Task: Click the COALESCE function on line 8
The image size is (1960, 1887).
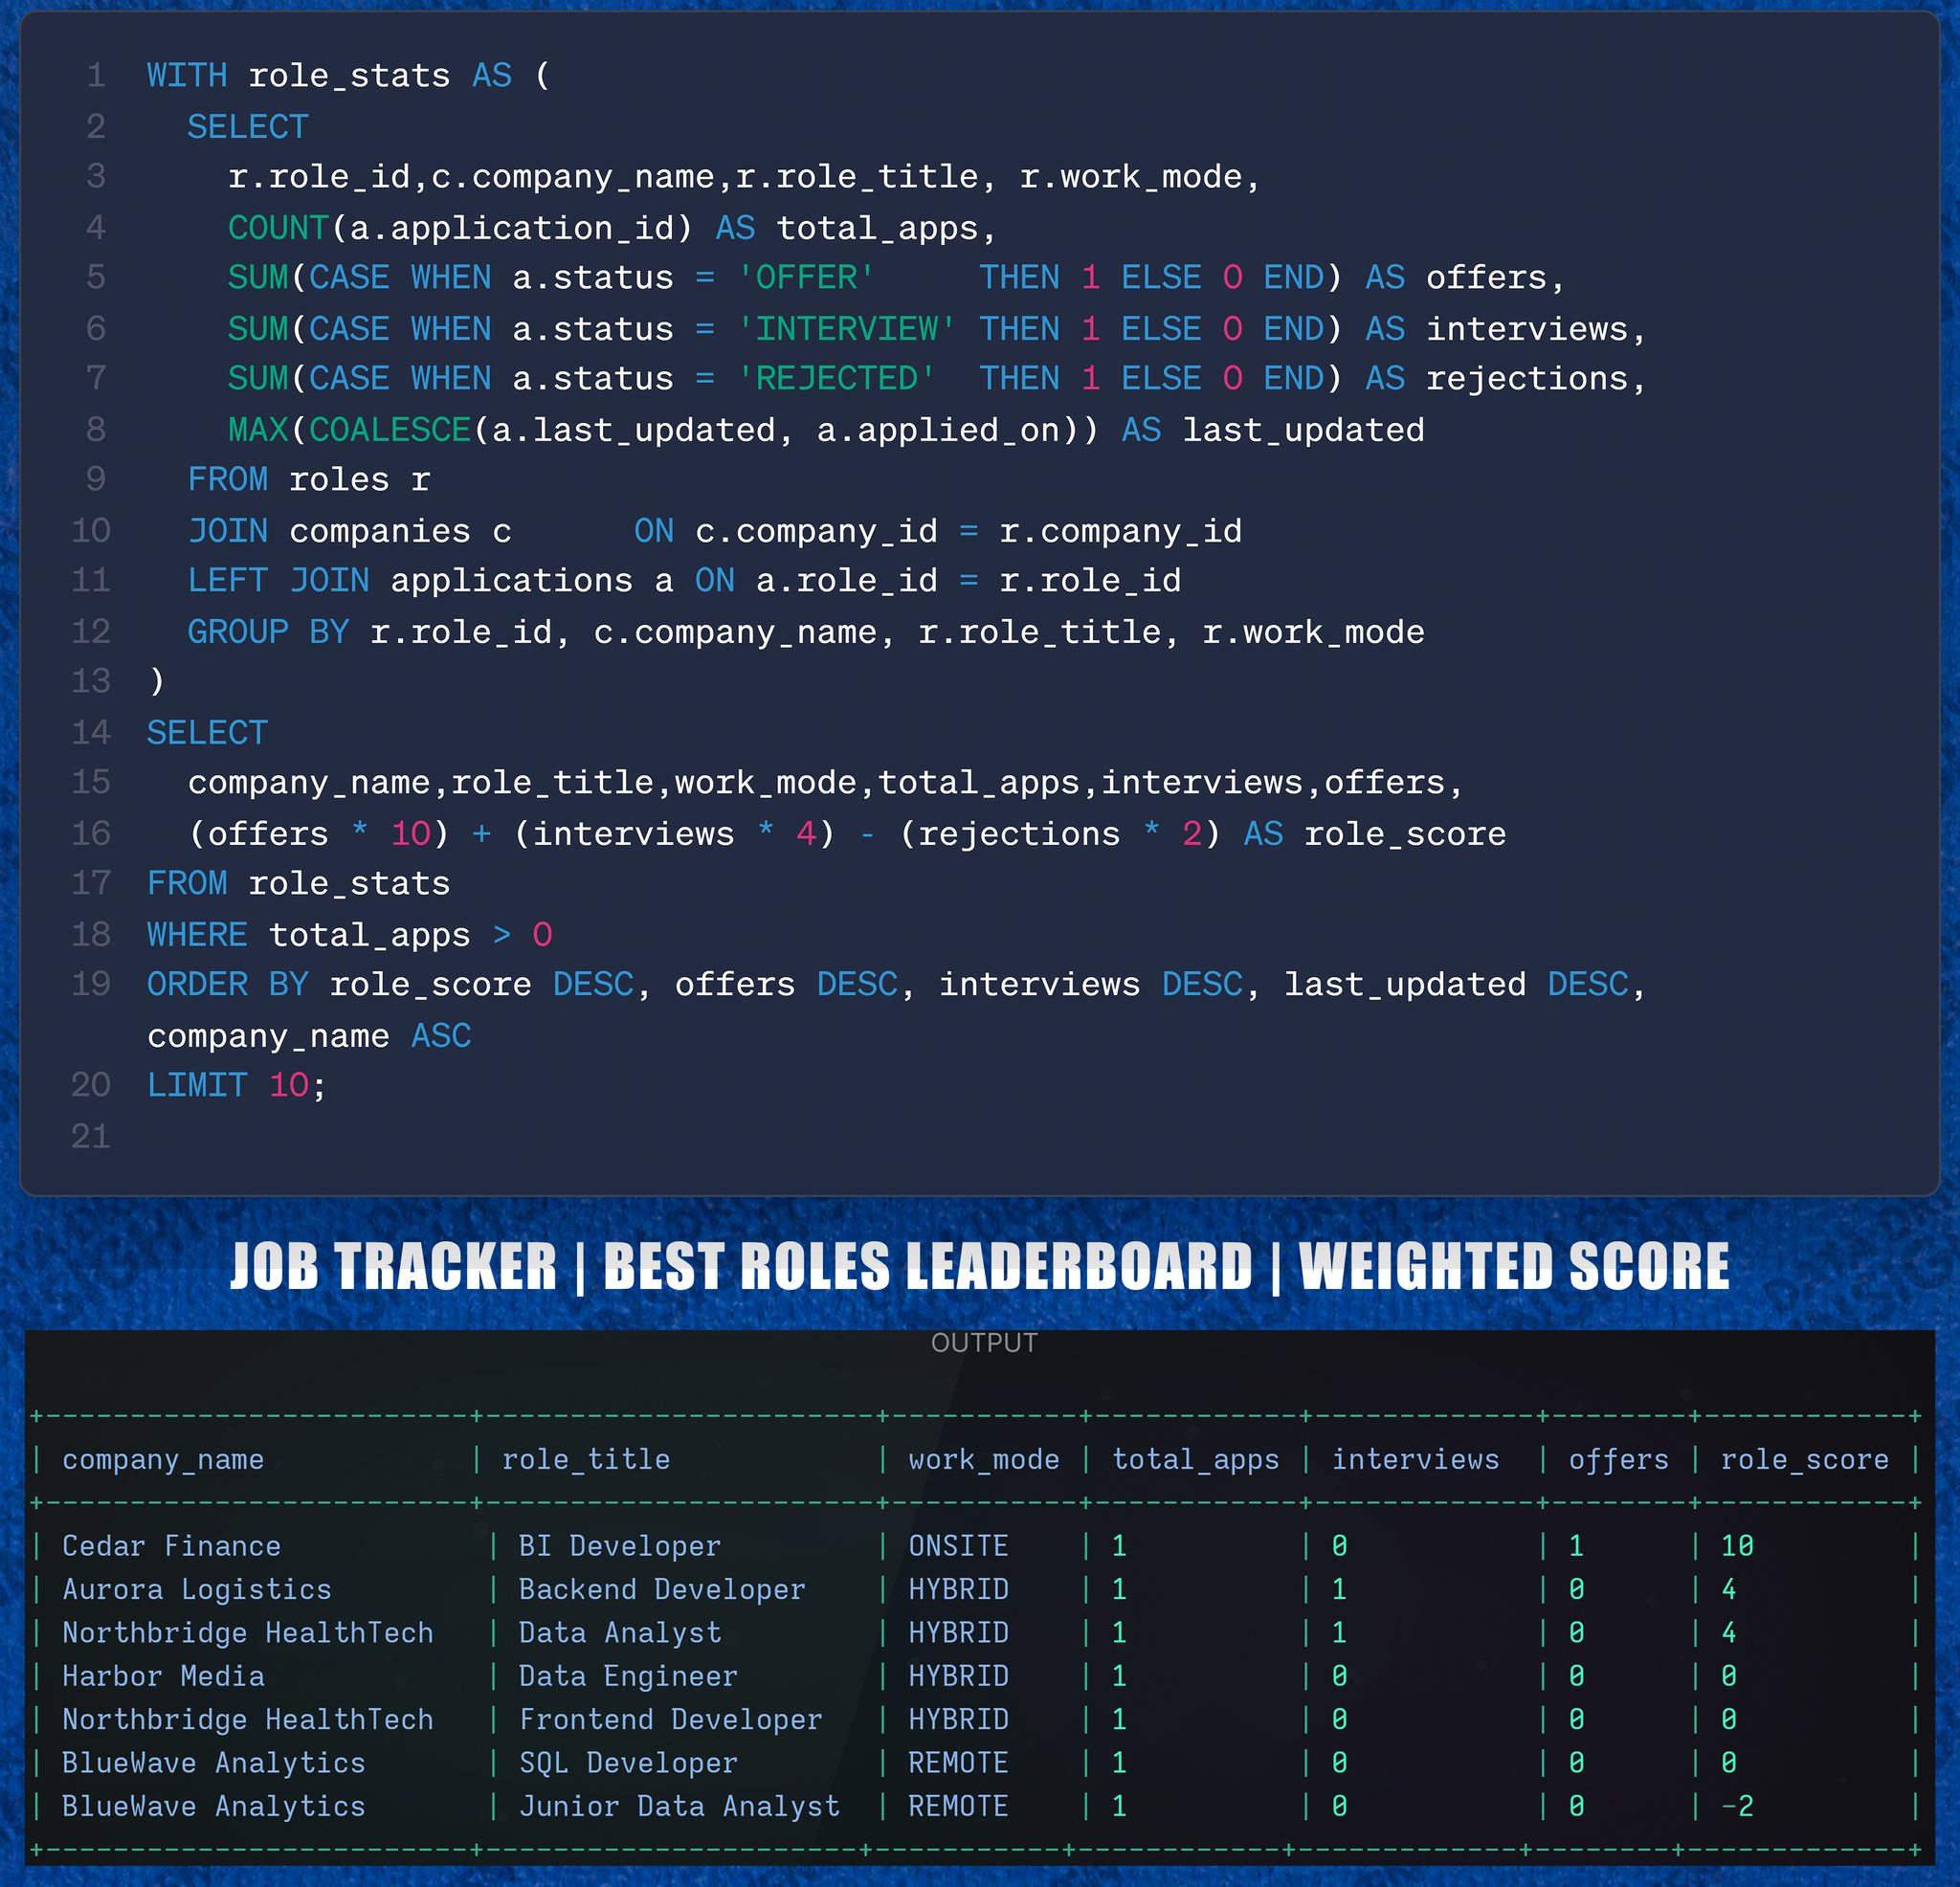Action: (390, 430)
